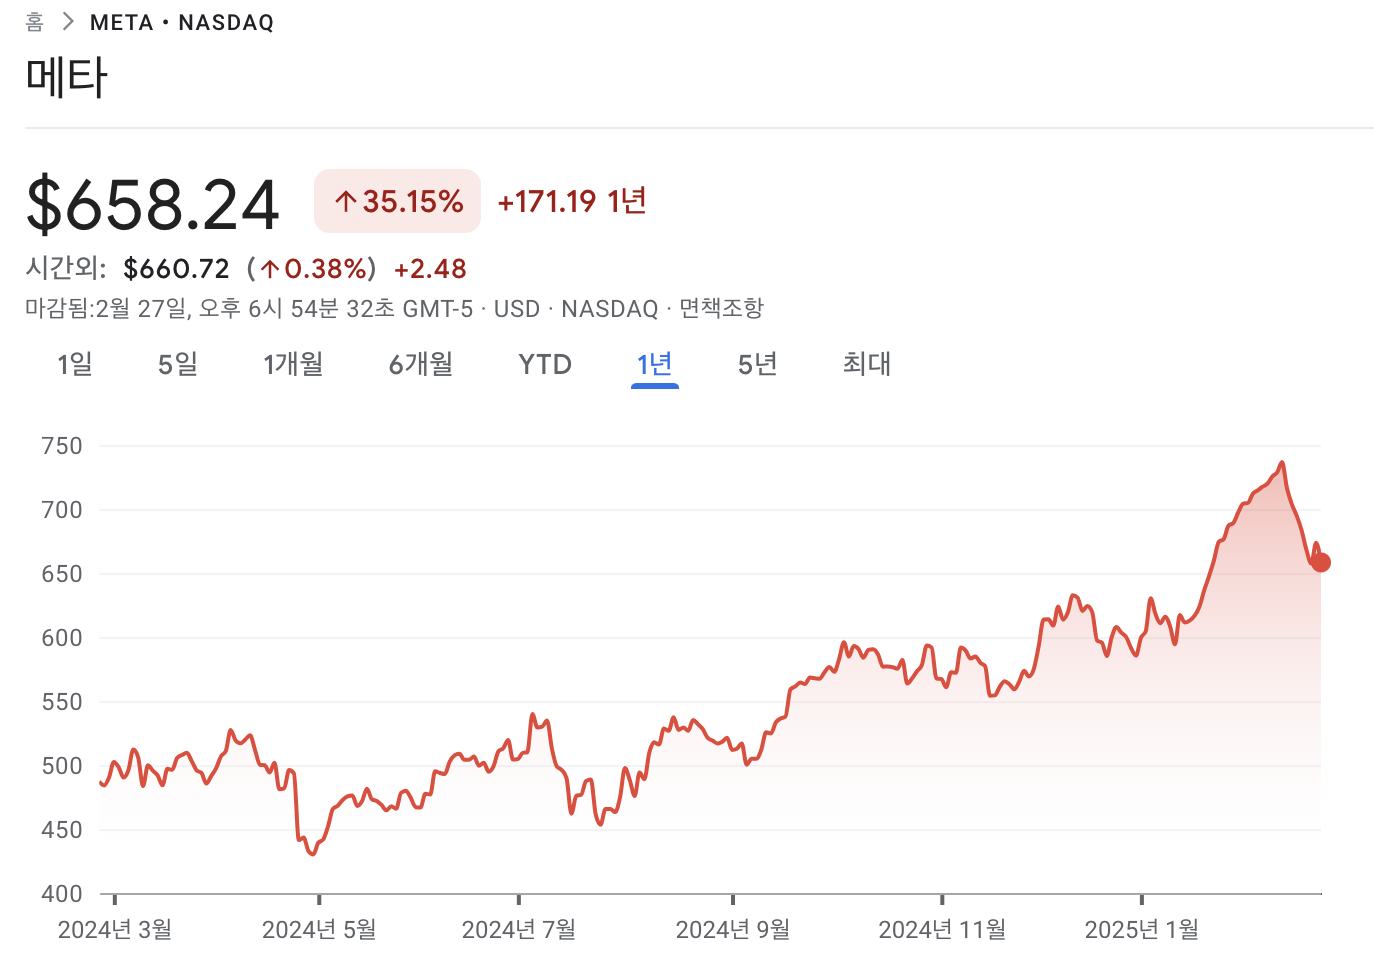
Task: Switch to the 6개월 range tab
Action: [421, 364]
